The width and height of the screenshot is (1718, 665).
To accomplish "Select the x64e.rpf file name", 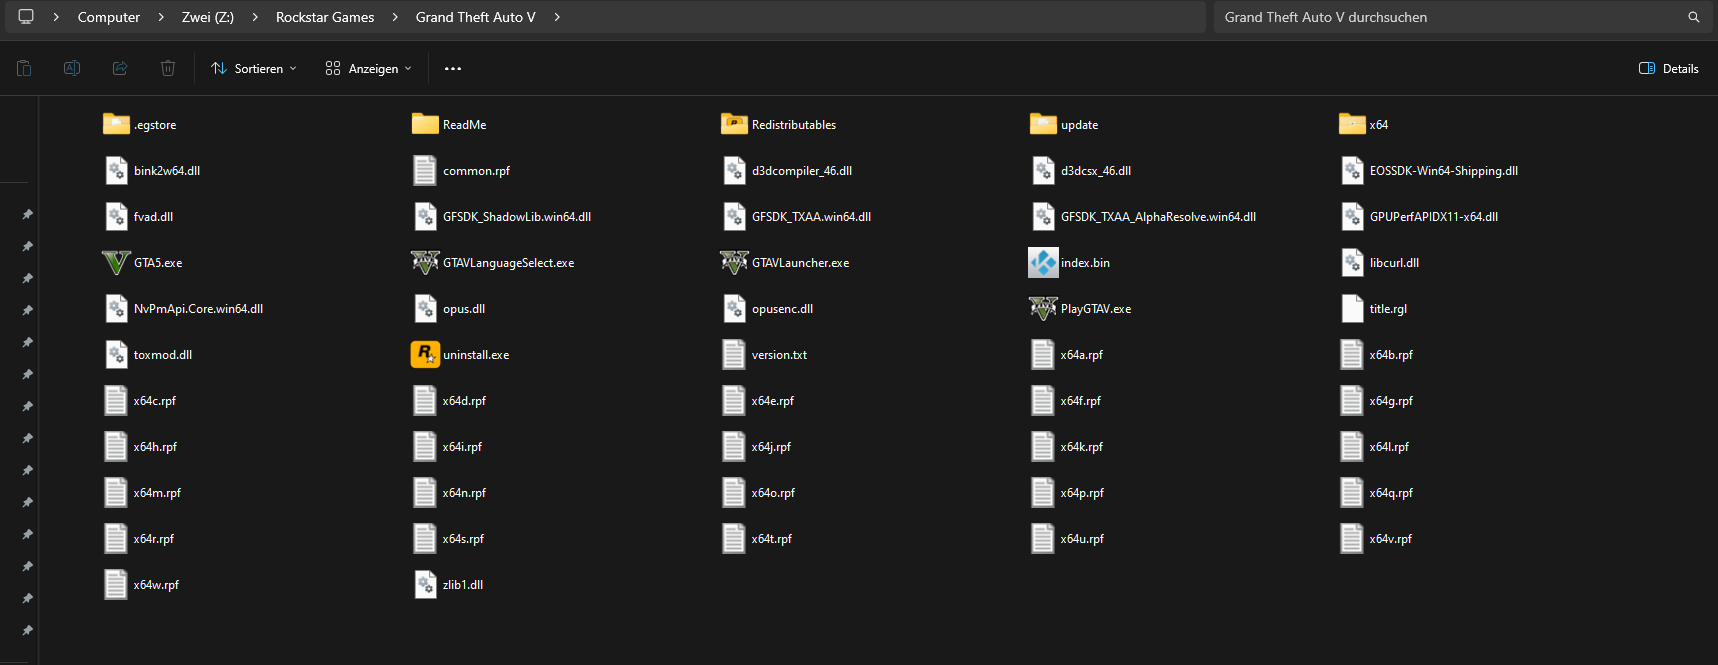I will coord(773,401).
